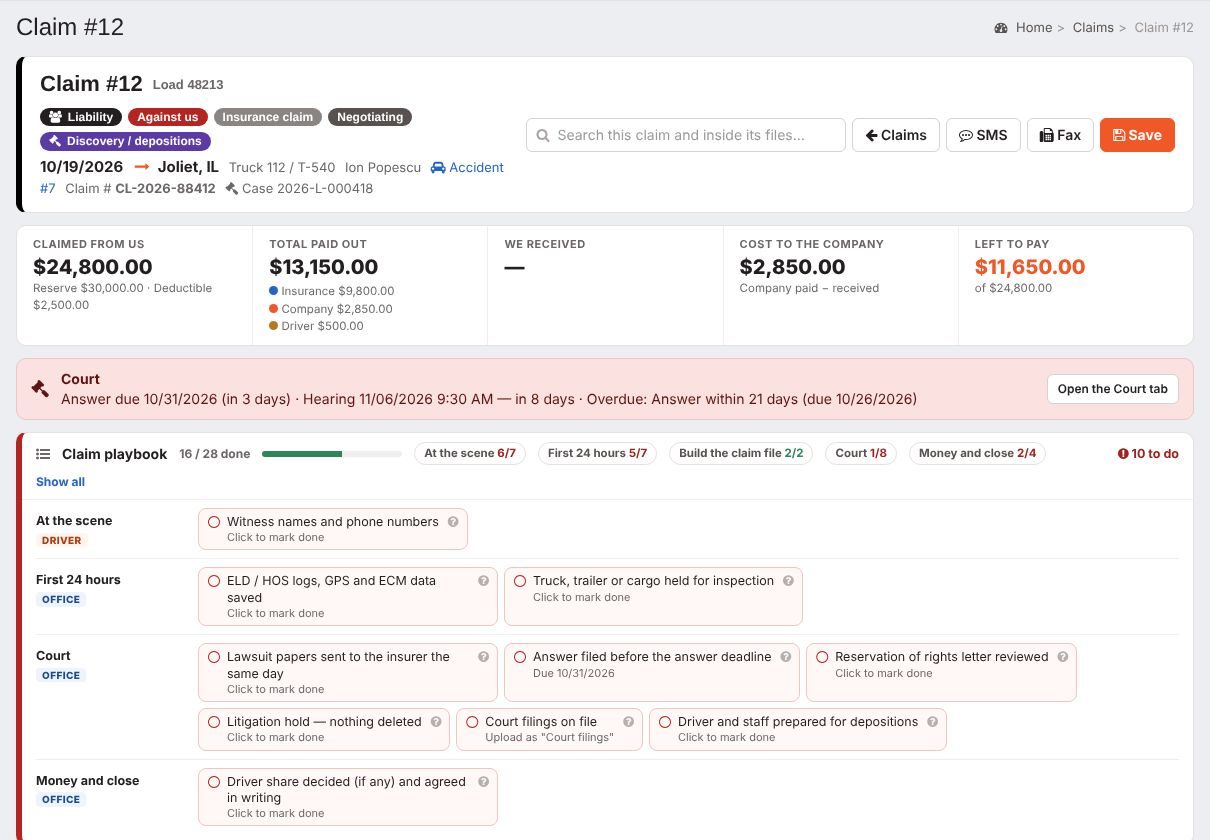The width and height of the screenshot is (1210, 840).
Task: Click the Left to pay $11,650.00 amount
Action: pyautogui.click(x=1030, y=267)
